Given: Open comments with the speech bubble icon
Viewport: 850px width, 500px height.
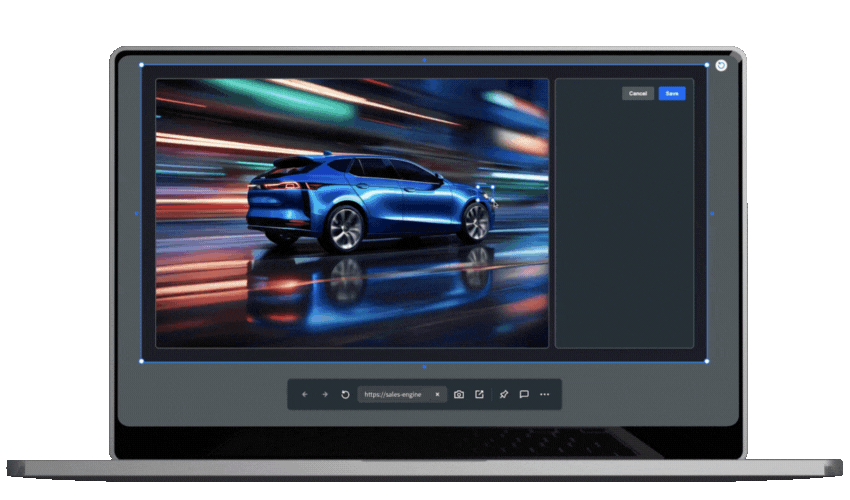Looking at the screenshot, I should (x=524, y=395).
